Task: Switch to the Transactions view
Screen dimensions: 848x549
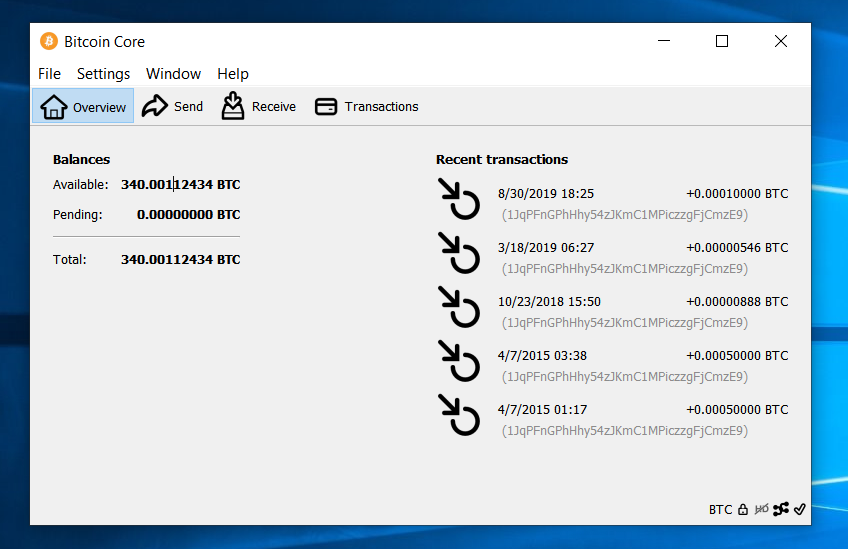Action: click(366, 107)
